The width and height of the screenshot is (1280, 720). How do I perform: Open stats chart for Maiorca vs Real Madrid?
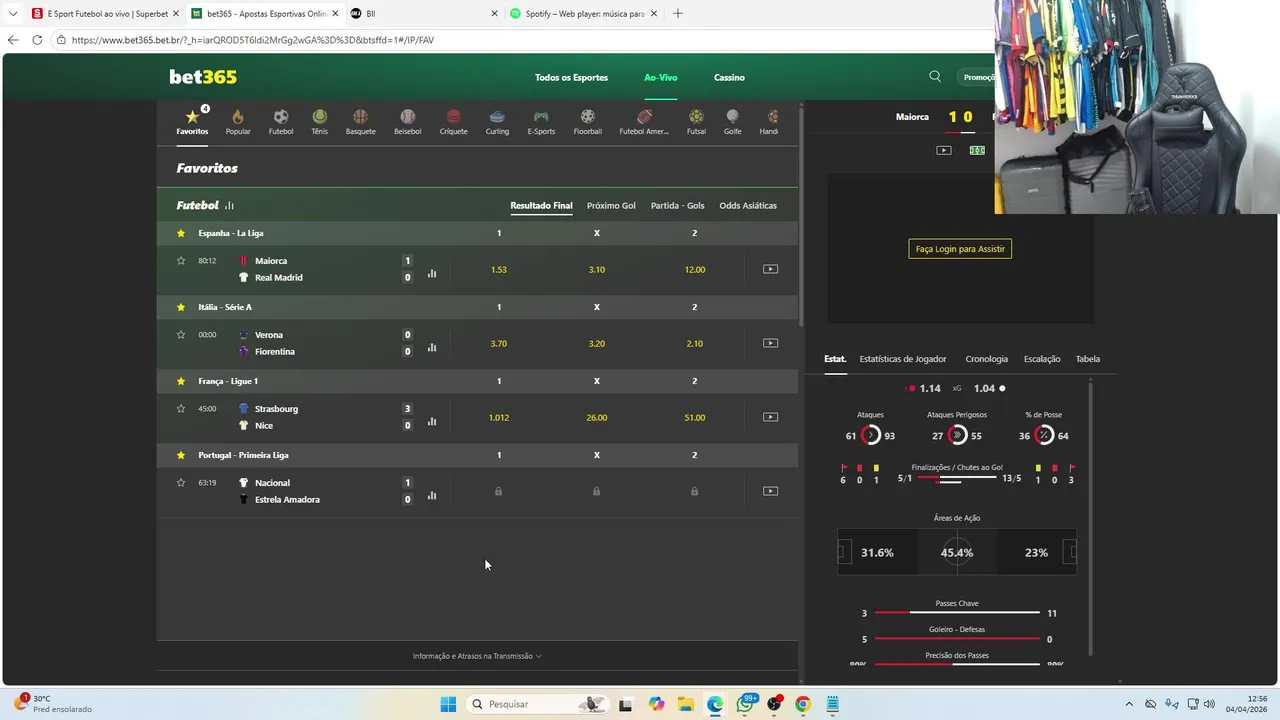point(432,273)
